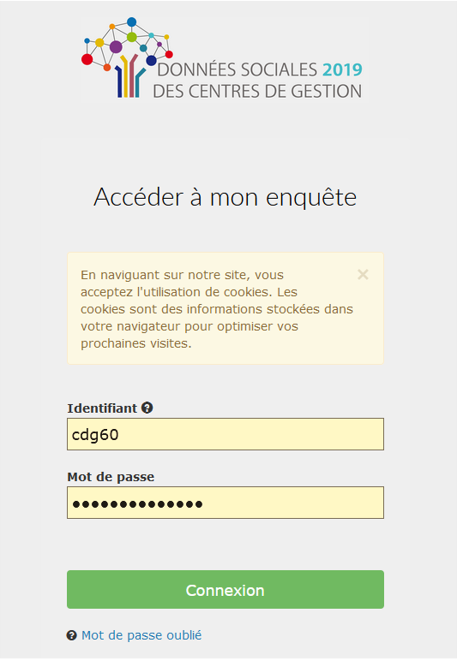Click the cookie notice paragraph text
Screen dimensions: 457x659
[x=217, y=309]
